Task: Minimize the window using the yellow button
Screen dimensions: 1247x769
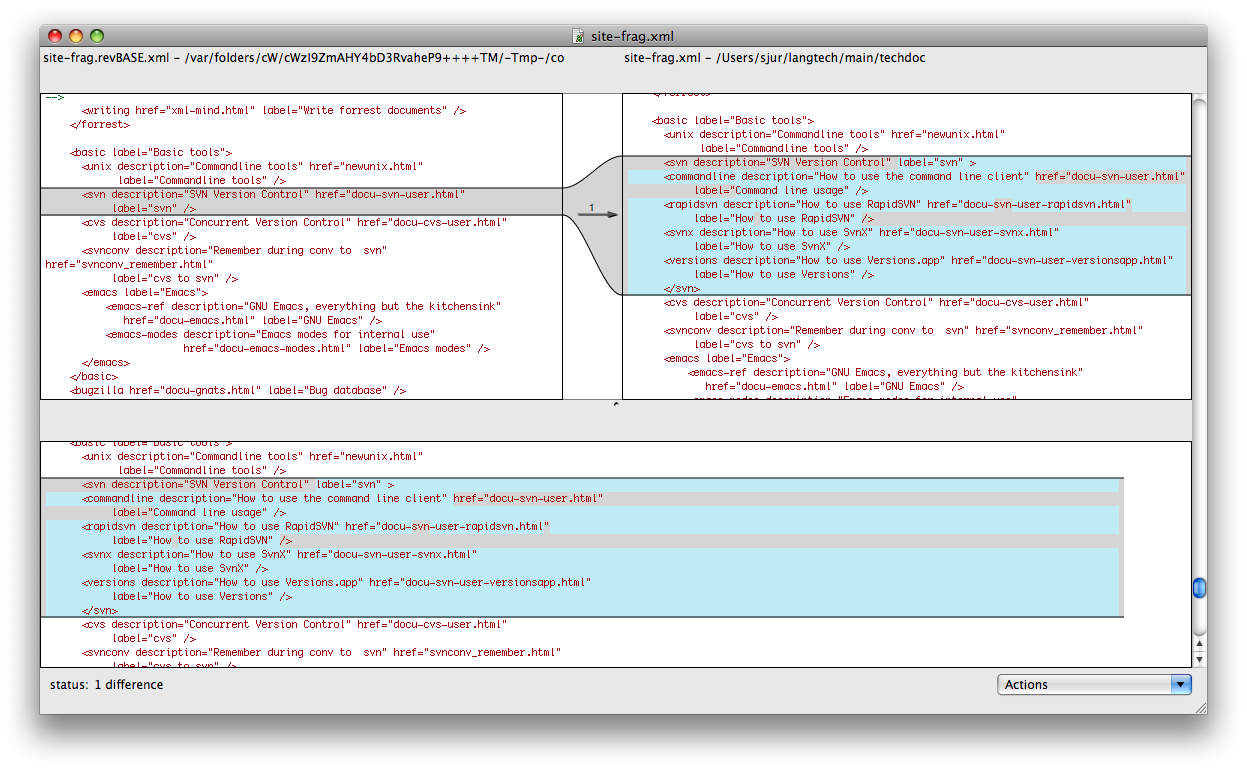Action: (x=75, y=36)
